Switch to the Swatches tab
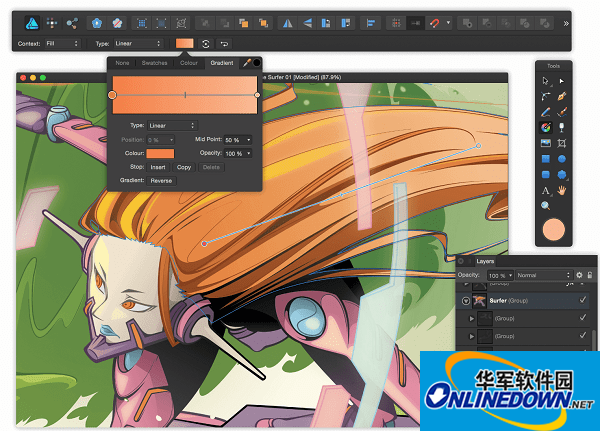The width and height of the screenshot is (600, 431). tap(154, 63)
